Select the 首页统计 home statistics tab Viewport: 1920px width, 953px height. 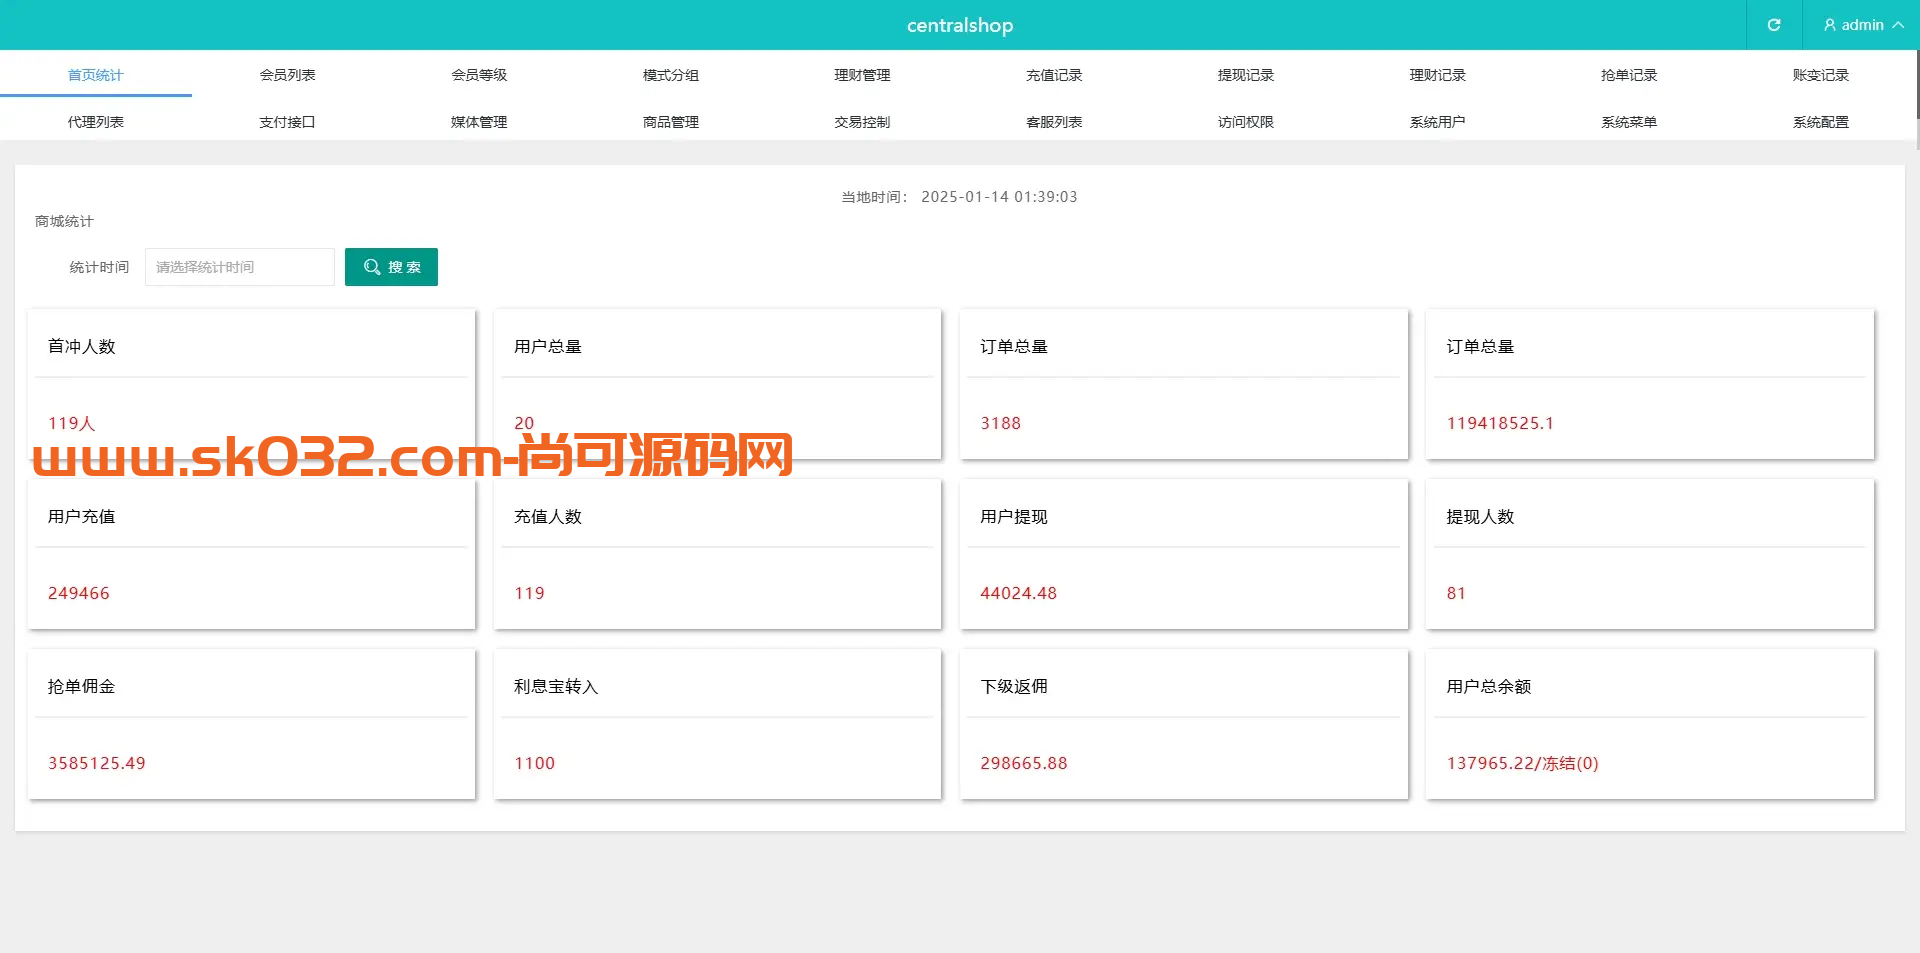pyautogui.click(x=96, y=74)
